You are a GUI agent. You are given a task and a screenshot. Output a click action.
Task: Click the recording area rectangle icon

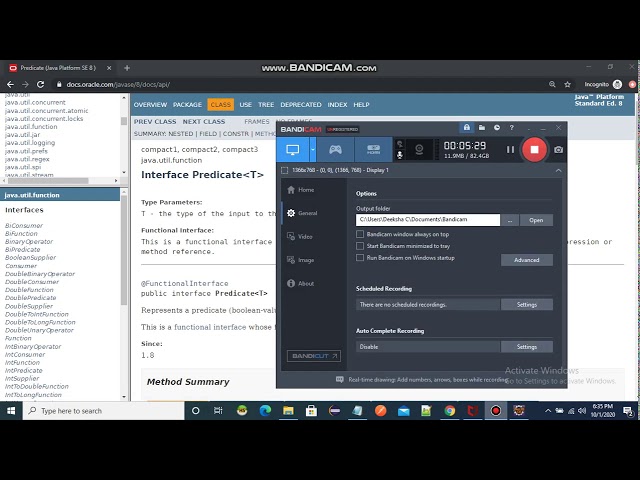tap(284, 170)
